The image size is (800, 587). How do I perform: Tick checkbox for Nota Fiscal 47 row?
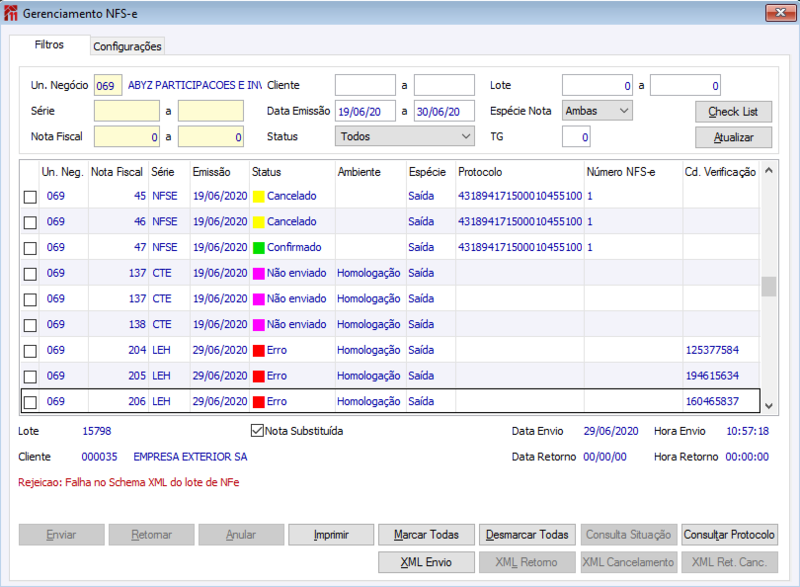[31, 248]
